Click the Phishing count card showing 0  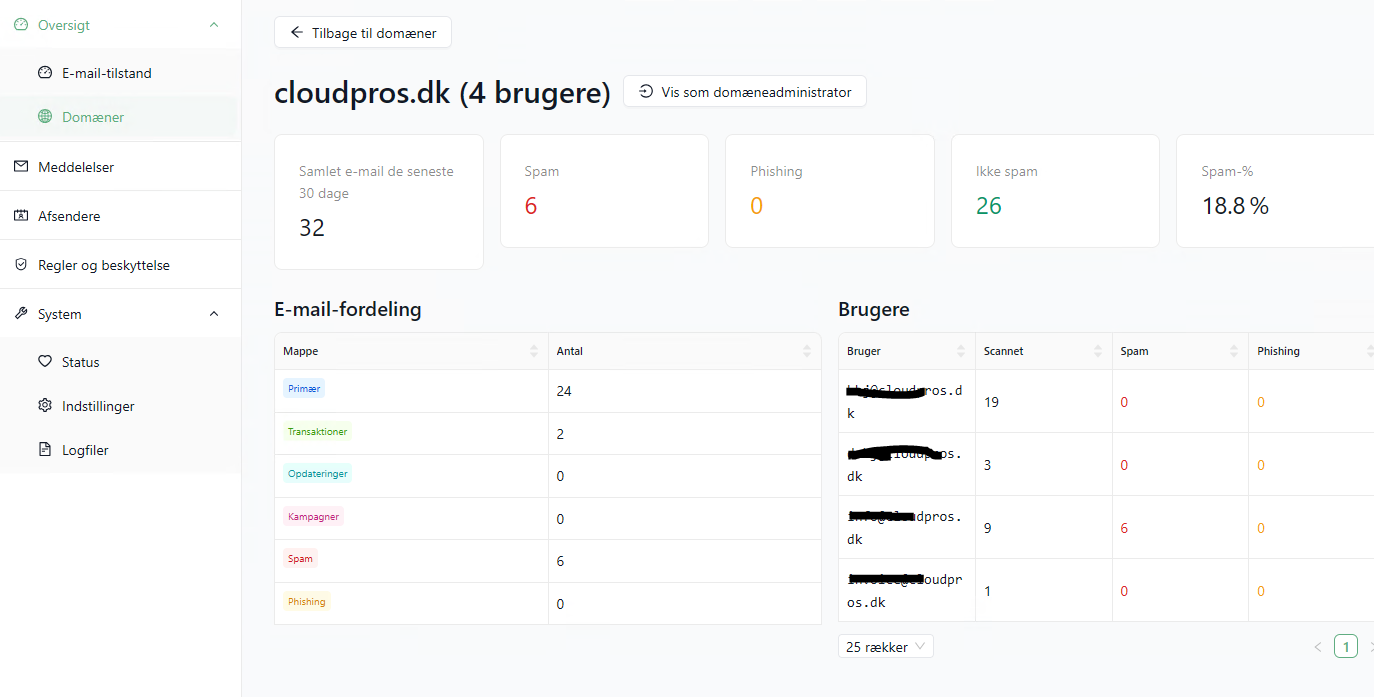tap(830, 191)
